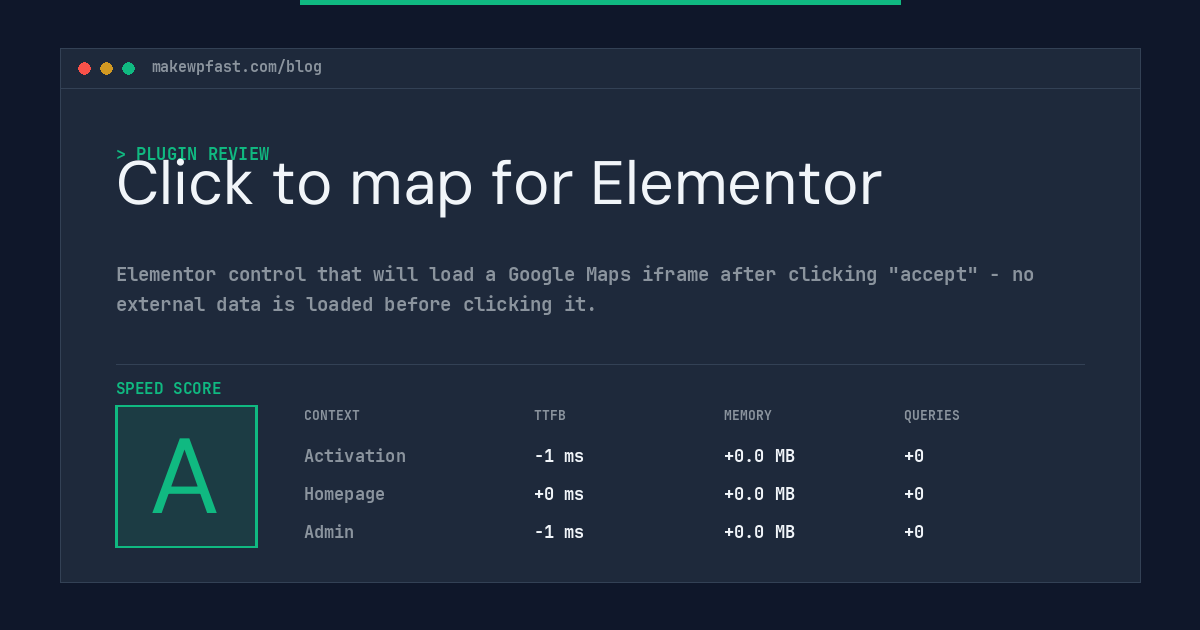Click the 'Click to map for Elementor' title

tap(499, 183)
